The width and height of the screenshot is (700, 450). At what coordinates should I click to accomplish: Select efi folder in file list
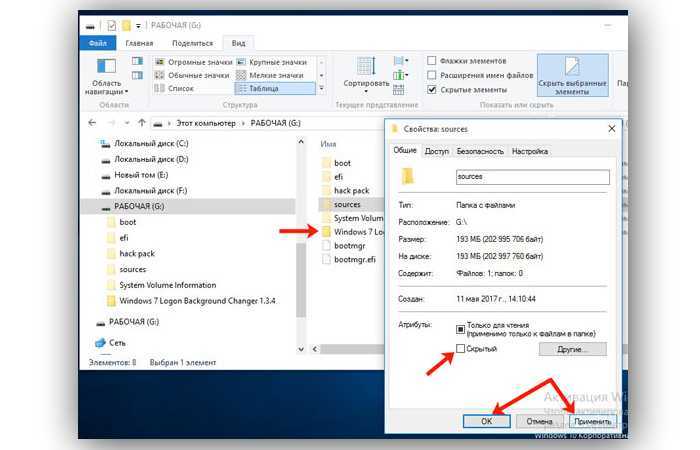338,177
